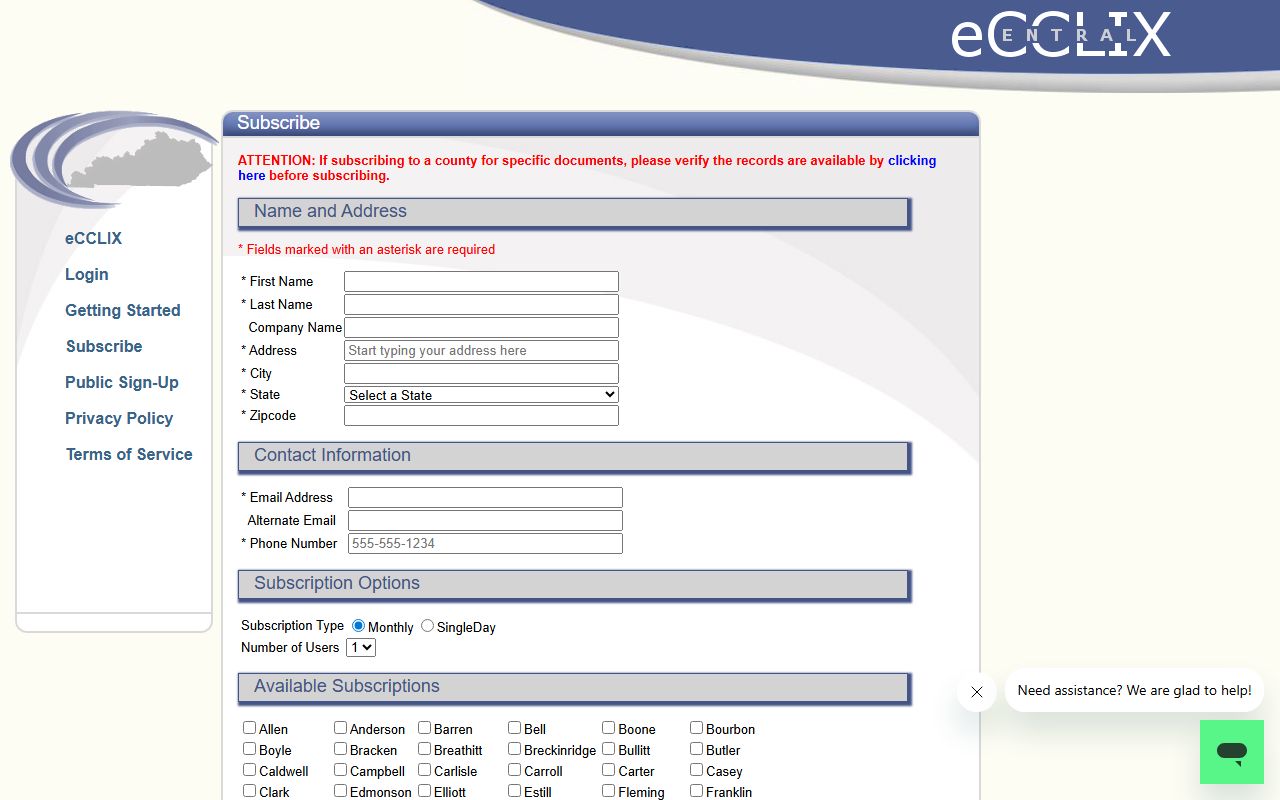The height and width of the screenshot is (800, 1280).
Task: Open the green chat widget button
Action: (1232, 752)
